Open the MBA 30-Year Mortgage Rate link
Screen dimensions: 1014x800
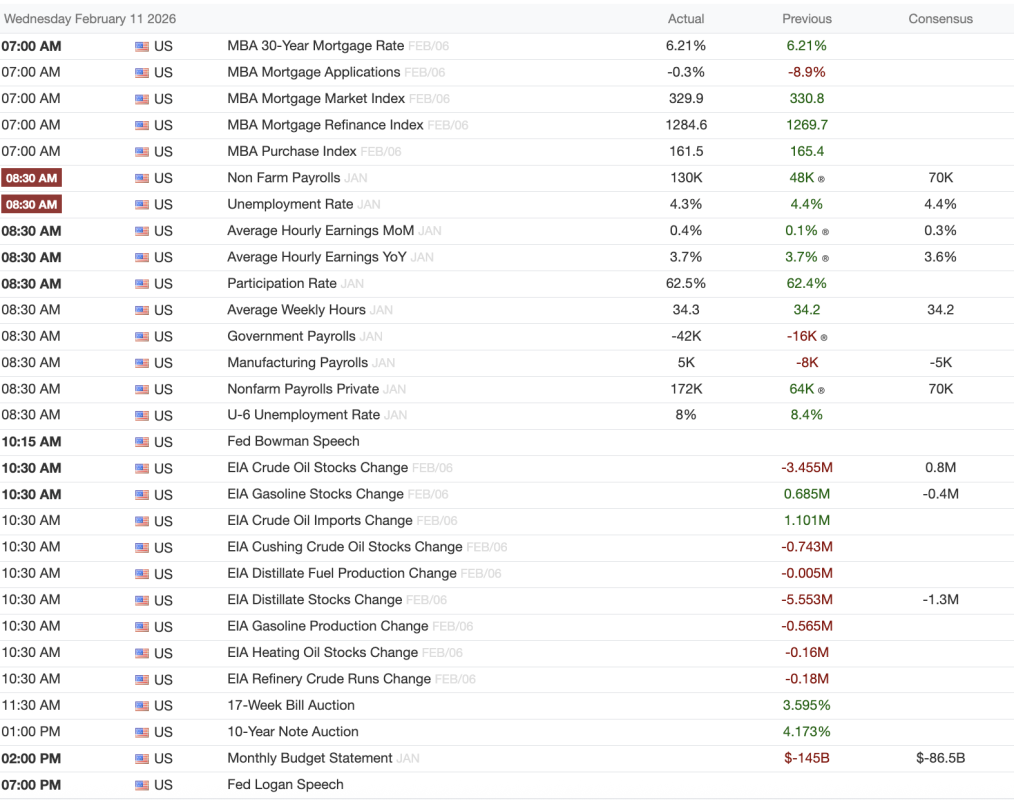tap(315, 46)
